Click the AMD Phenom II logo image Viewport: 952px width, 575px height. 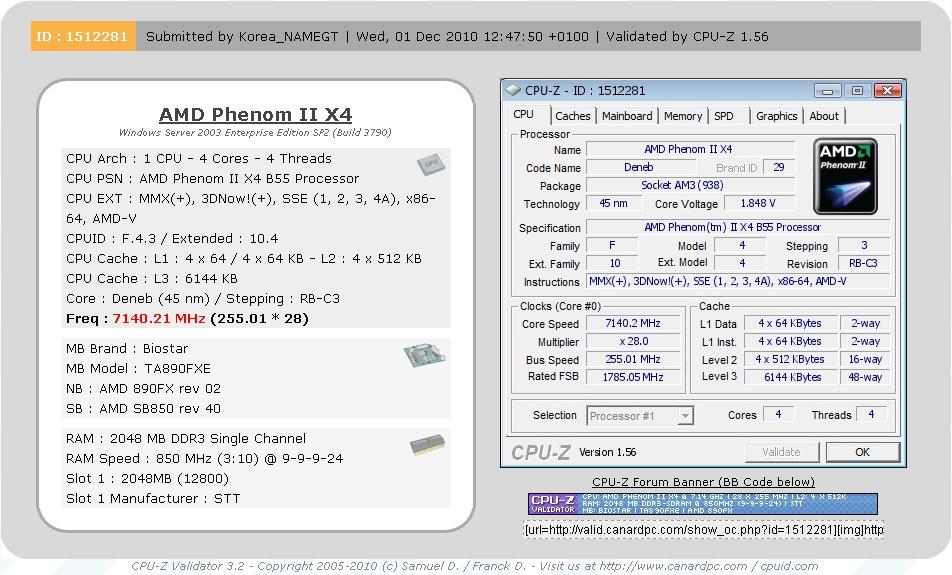[x=845, y=176]
